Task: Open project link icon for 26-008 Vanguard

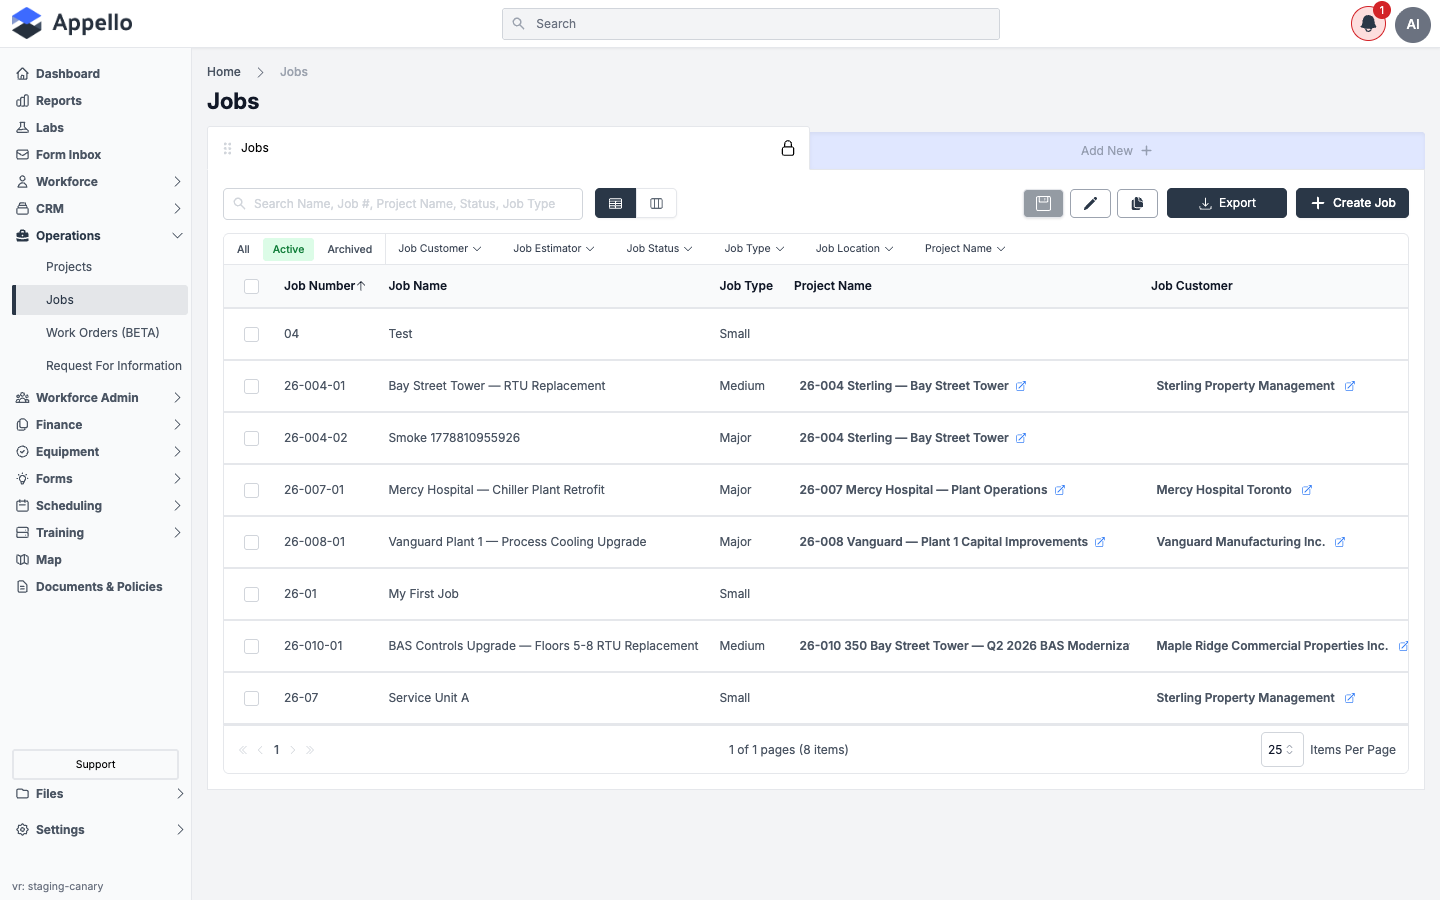Action: click(x=1100, y=542)
